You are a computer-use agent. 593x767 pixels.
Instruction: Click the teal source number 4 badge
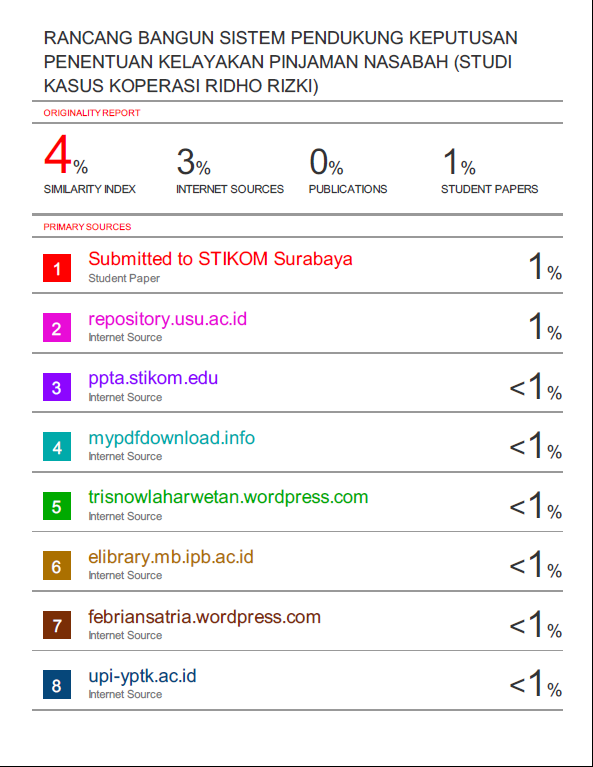pyautogui.click(x=57, y=447)
